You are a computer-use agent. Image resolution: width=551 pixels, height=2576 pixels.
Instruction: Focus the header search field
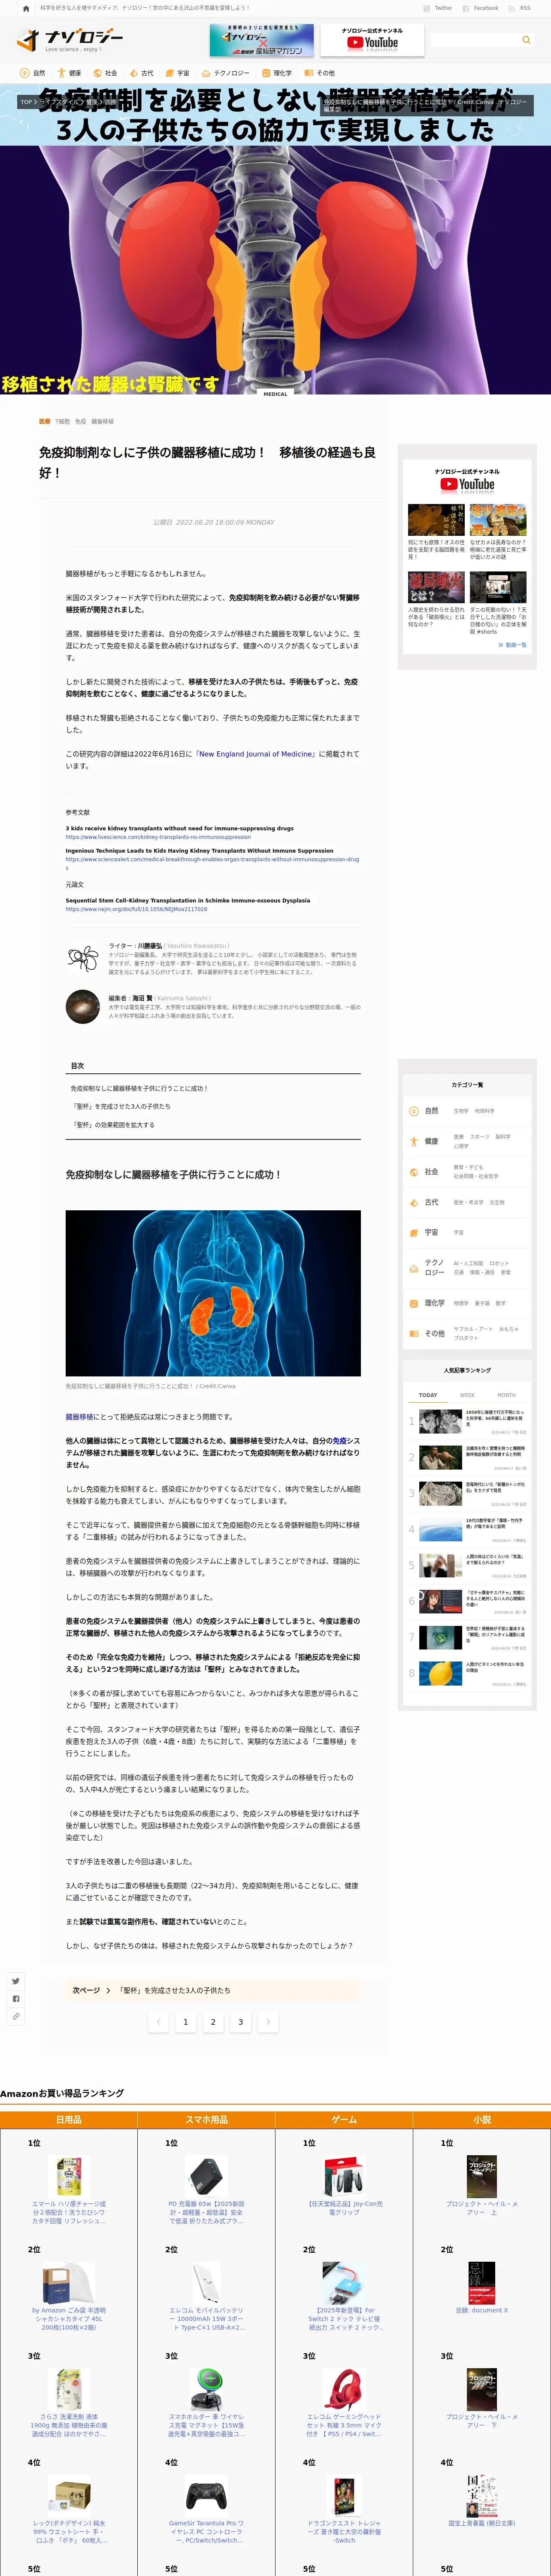coord(474,40)
